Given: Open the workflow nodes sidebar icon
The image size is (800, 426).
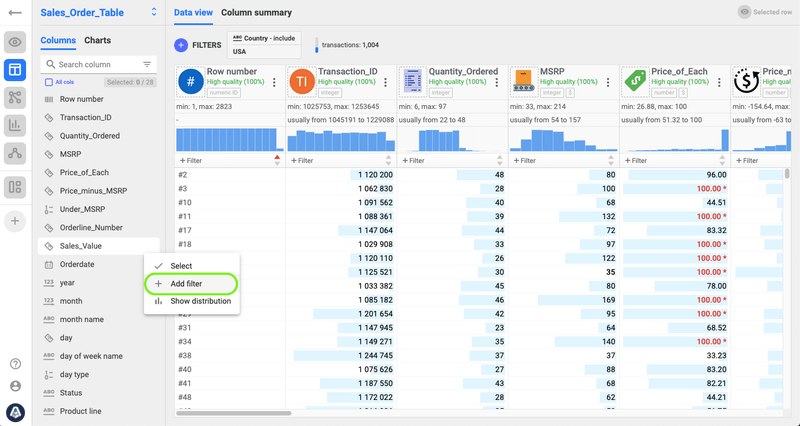Looking at the screenshot, I should coord(15,97).
